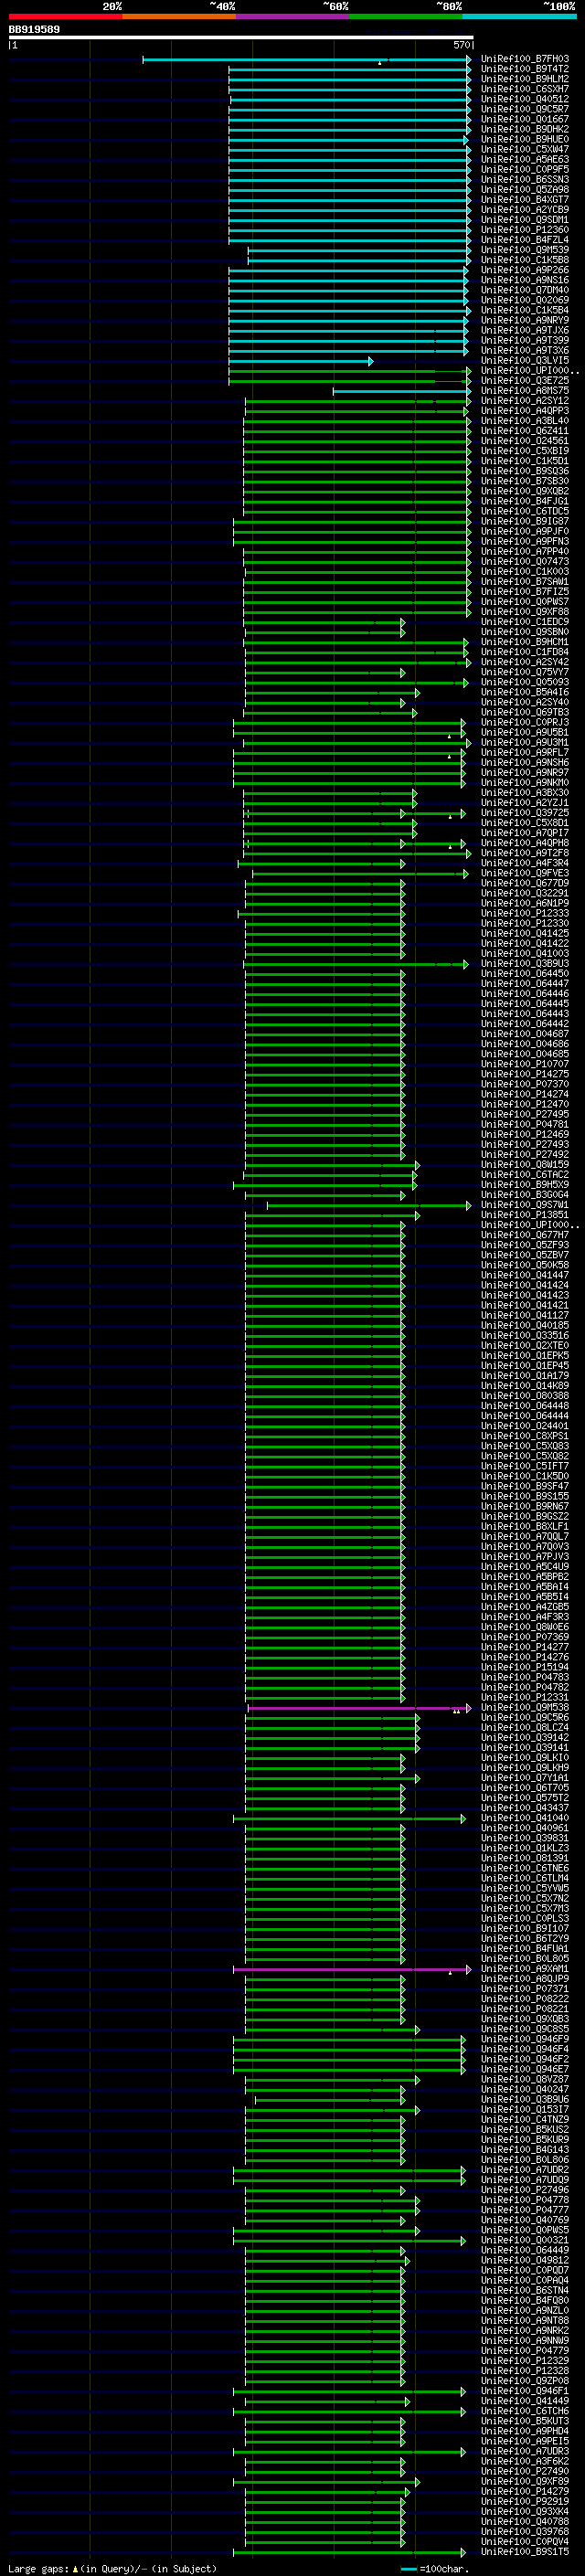585x2576 pixels.
Task: Click the short cyan alignment bar for UniRef100_Q3LVI5
Action: (x=300, y=361)
